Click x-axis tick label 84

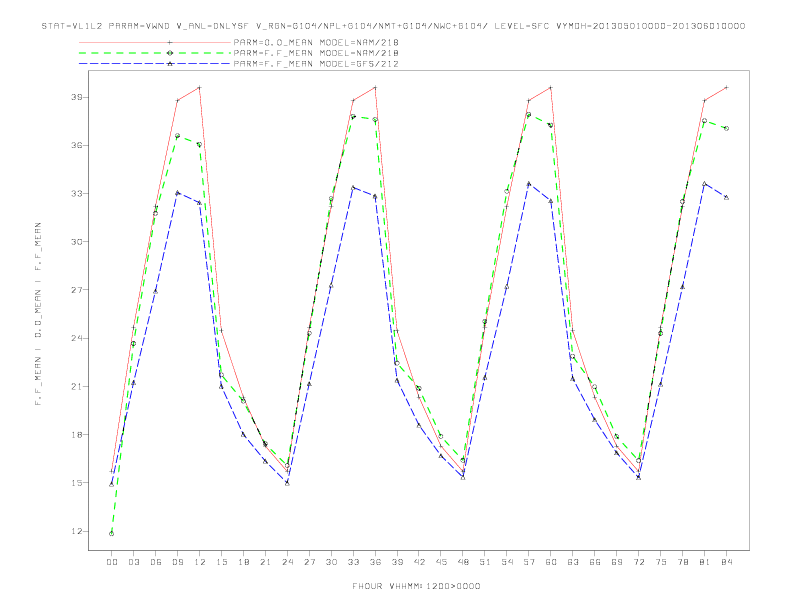(727, 562)
